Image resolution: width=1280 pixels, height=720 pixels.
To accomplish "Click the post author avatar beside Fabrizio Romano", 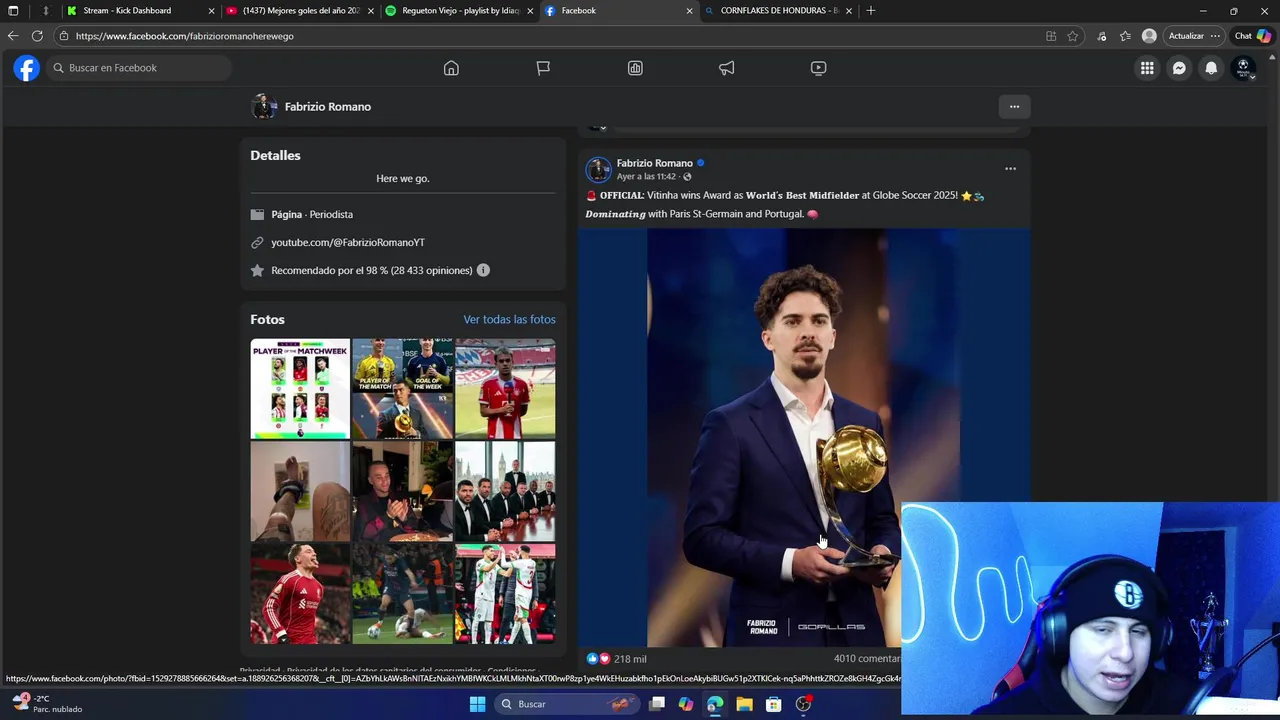I will click(598, 169).
